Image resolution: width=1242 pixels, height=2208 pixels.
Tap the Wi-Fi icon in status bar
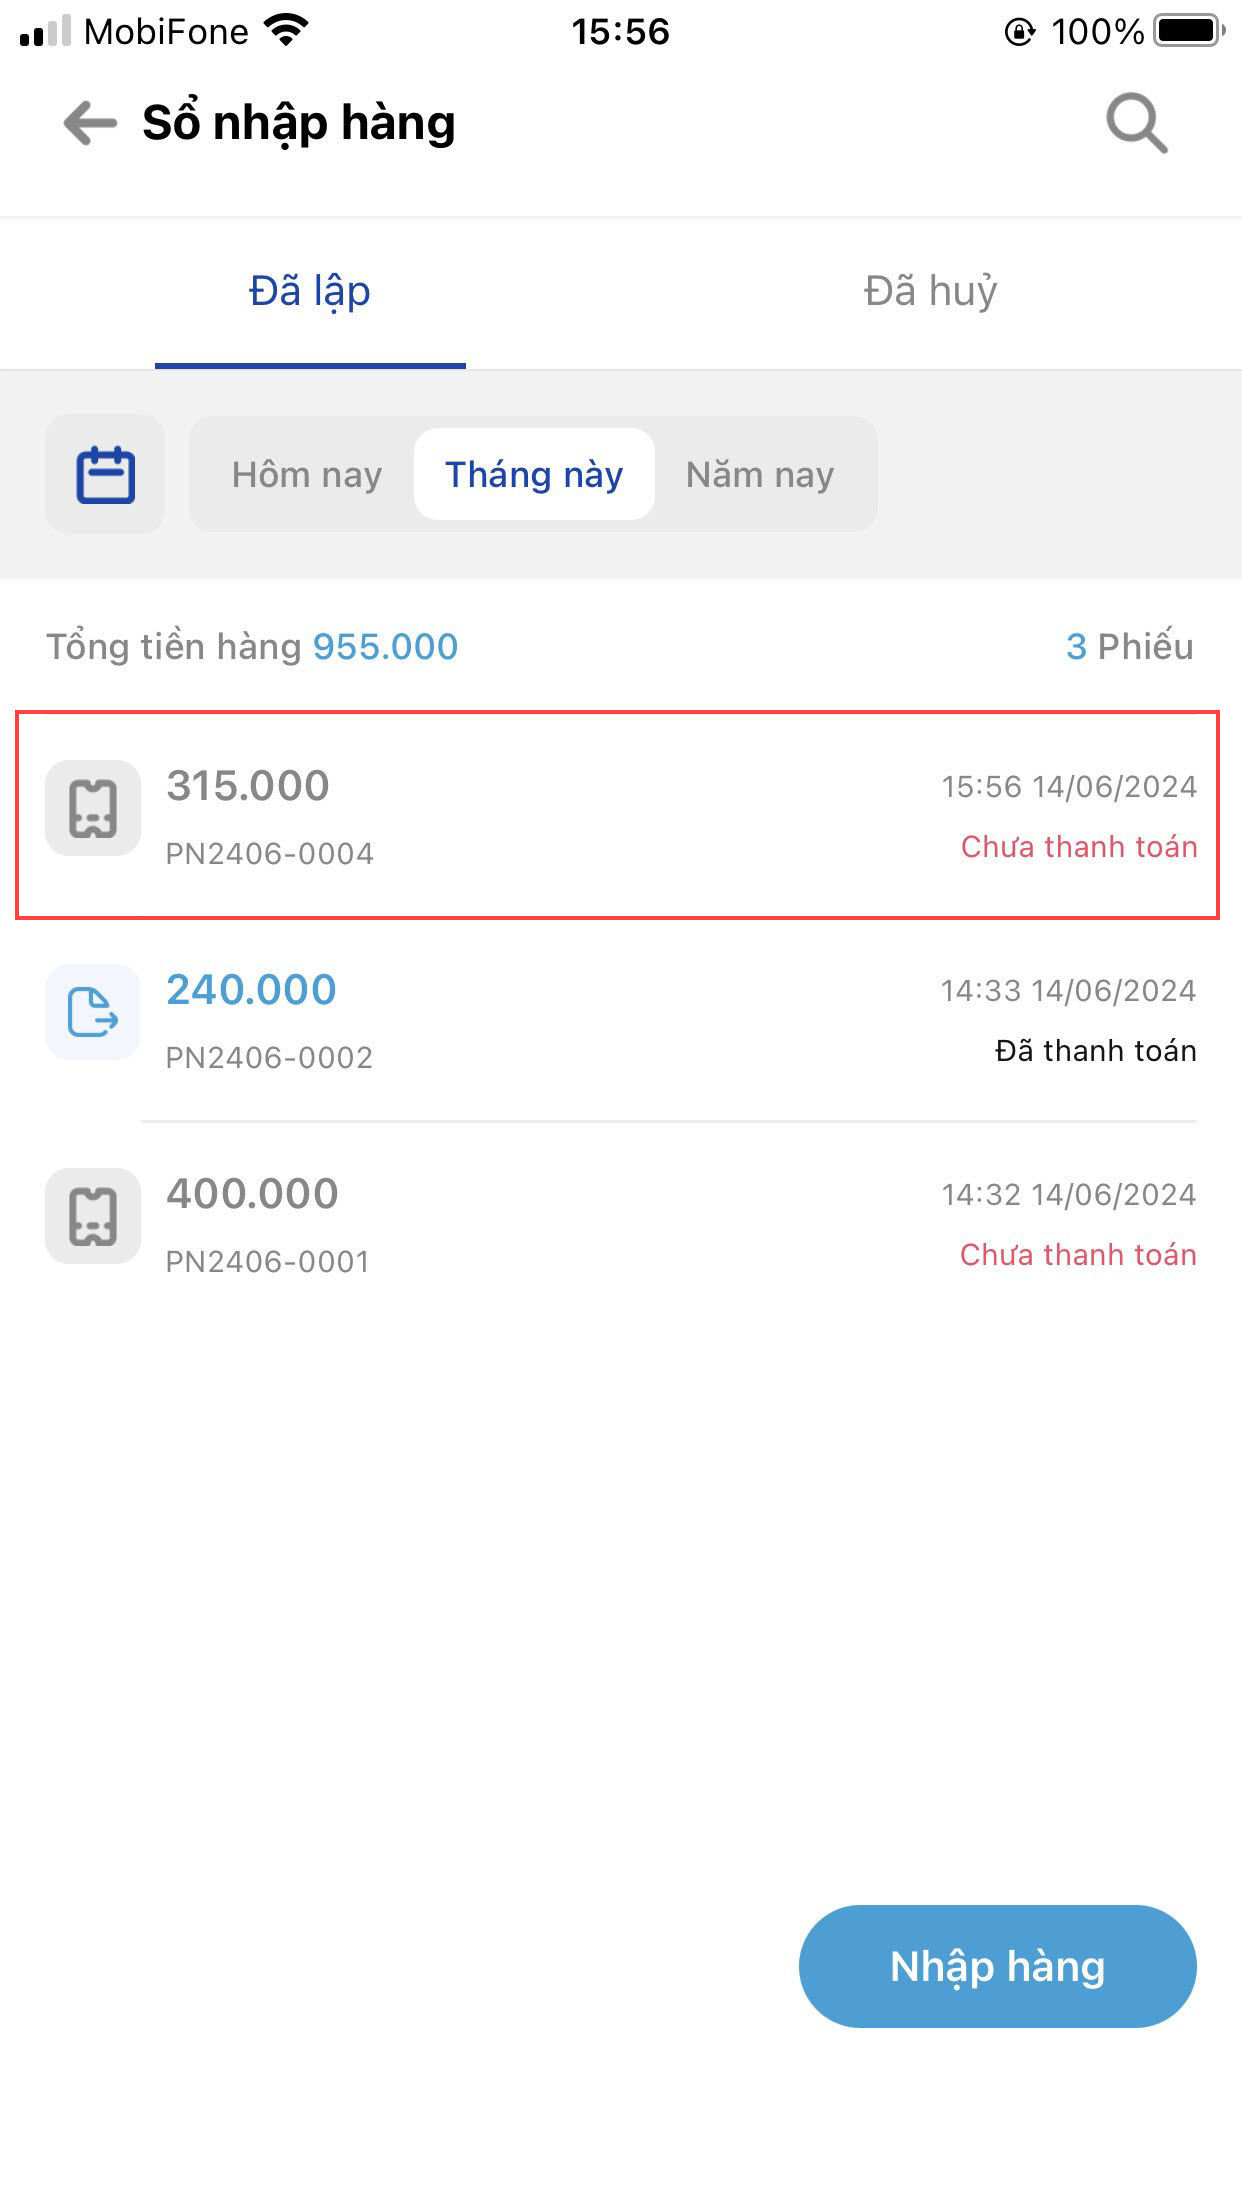287,31
